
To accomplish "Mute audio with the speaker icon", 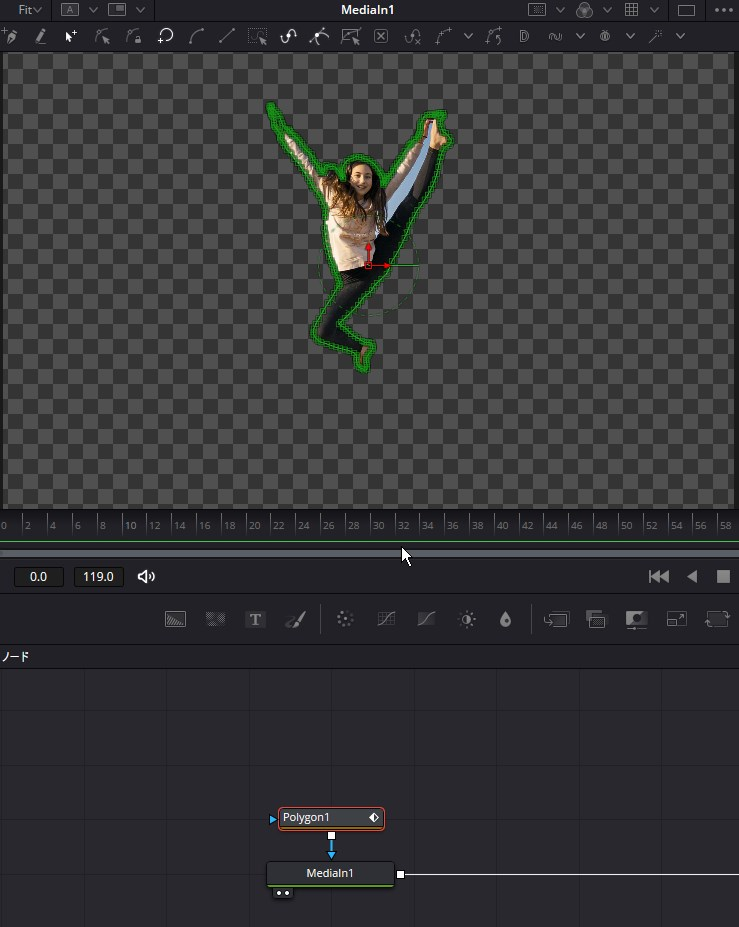I will [146, 576].
